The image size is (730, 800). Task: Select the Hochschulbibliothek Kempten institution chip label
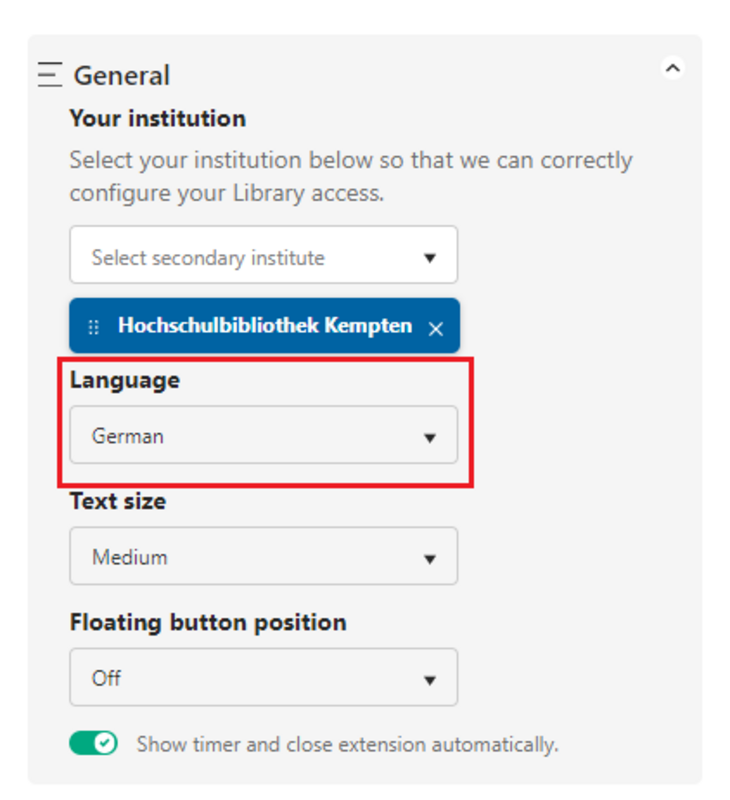point(264,326)
